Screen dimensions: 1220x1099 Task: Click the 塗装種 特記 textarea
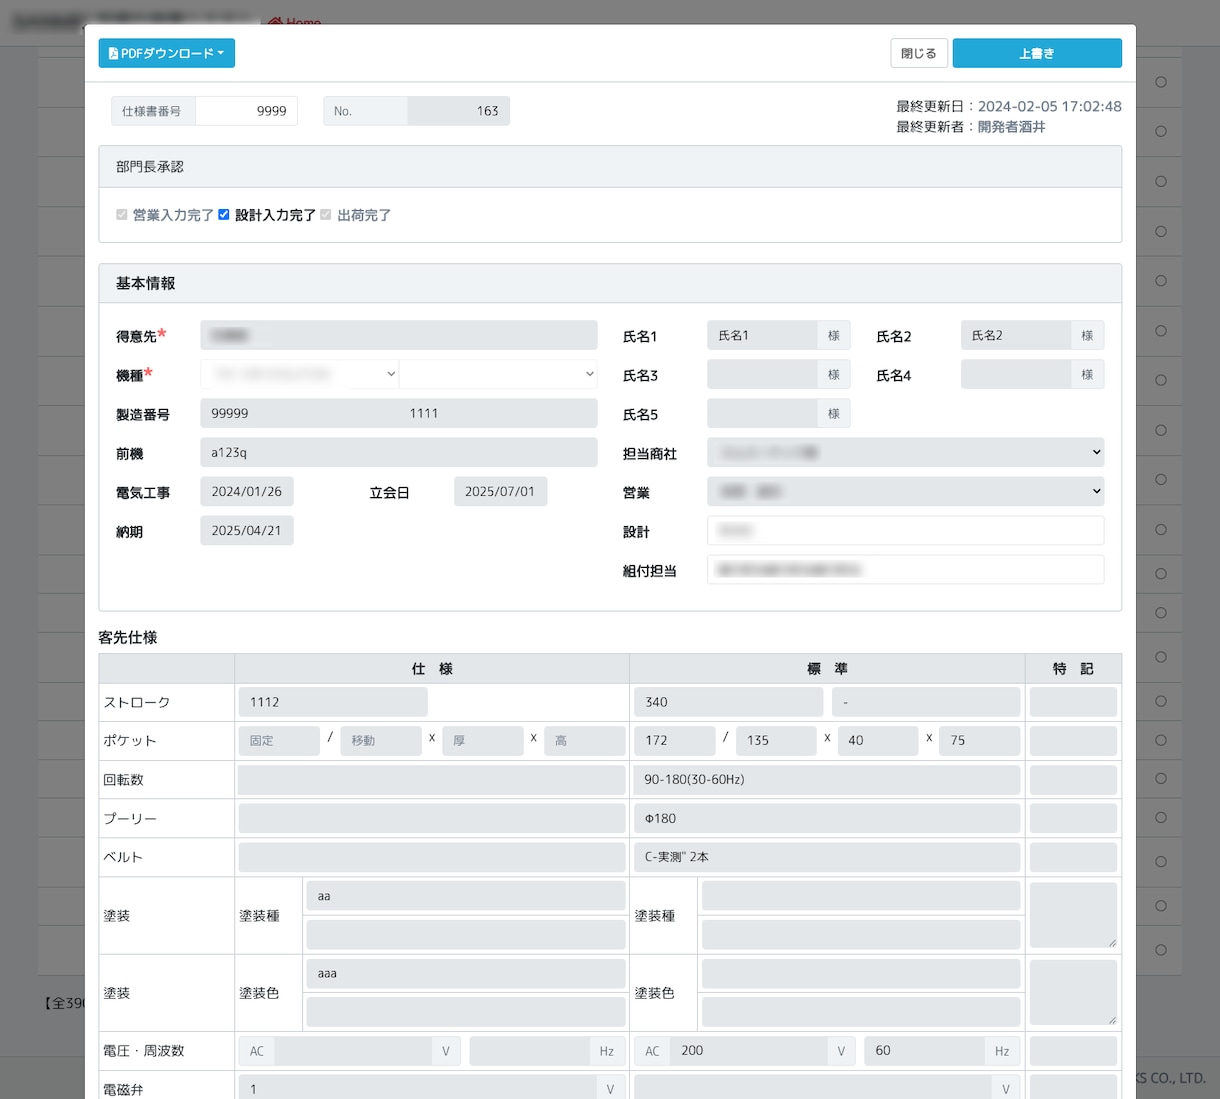(x=1073, y=915)
